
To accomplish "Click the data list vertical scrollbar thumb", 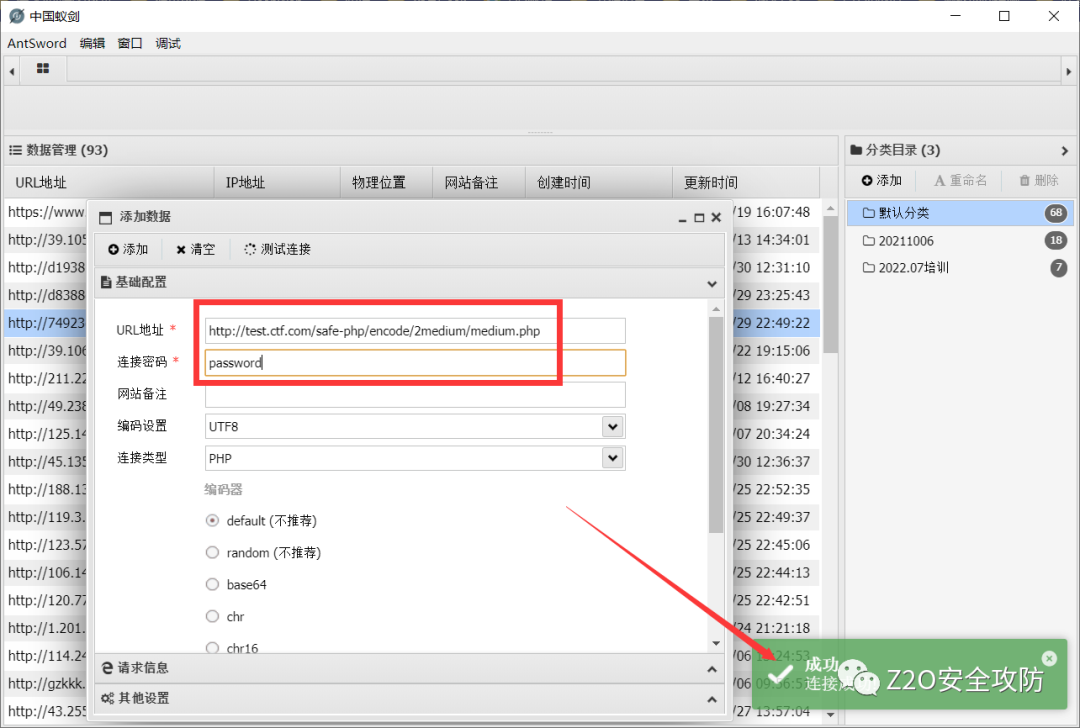I will (x=830, y=284).
